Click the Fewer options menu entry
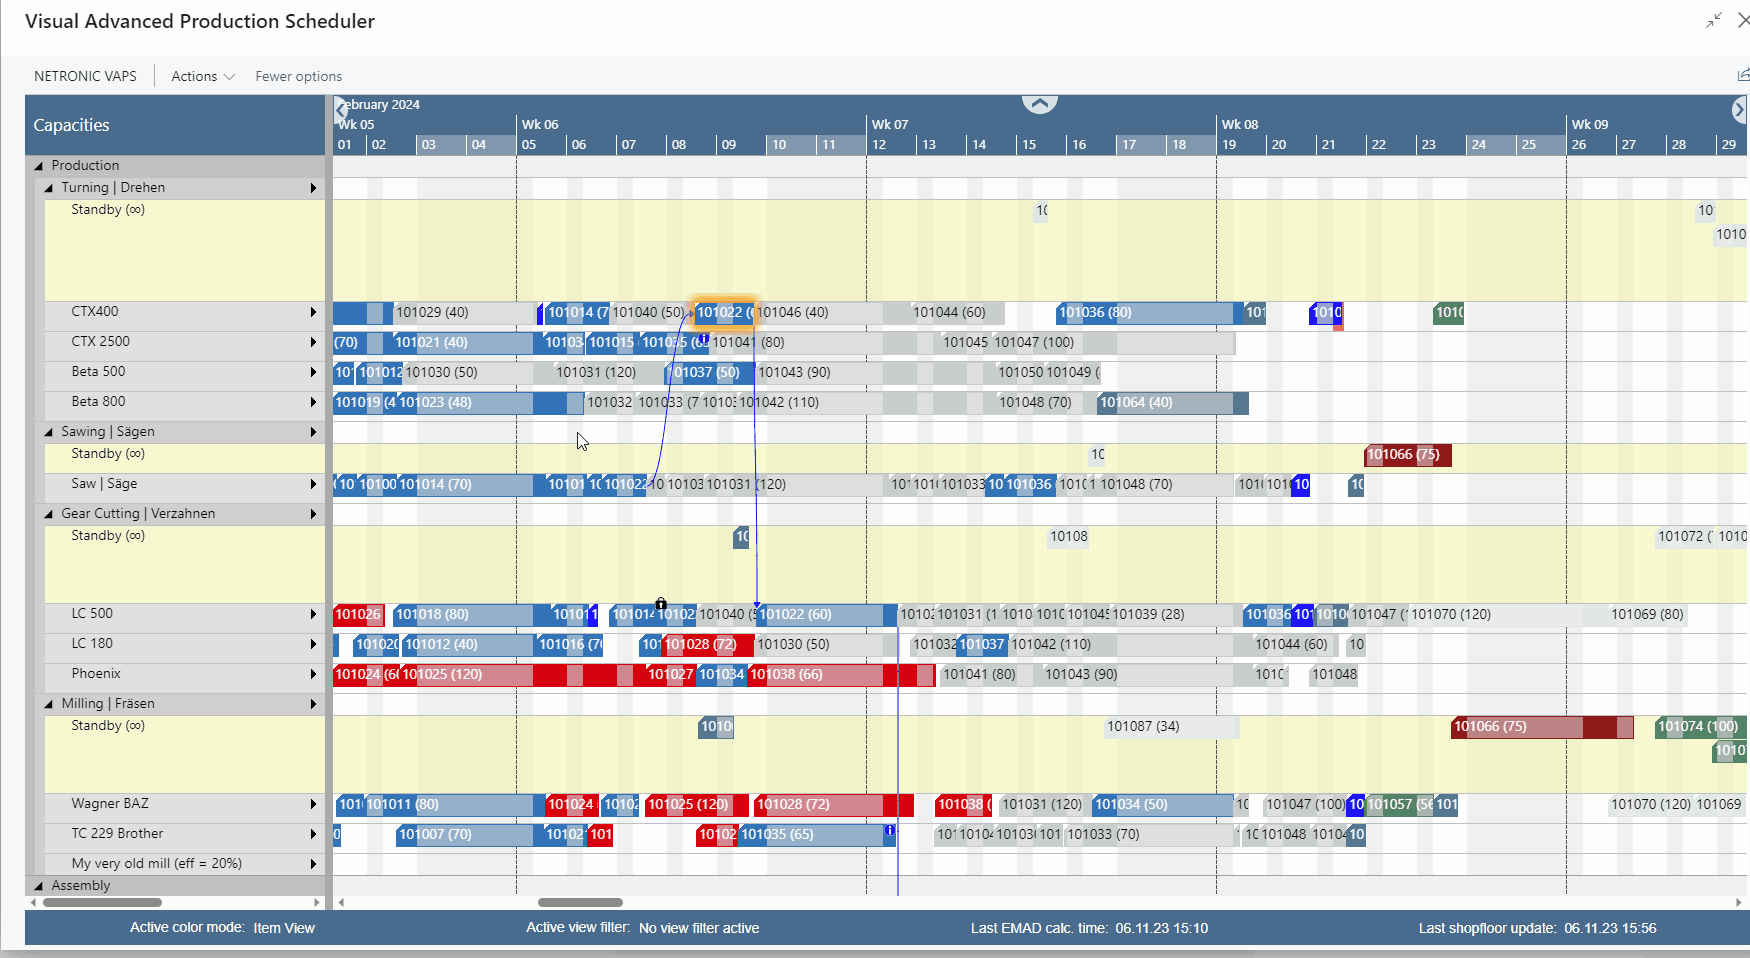This screenshot has height=958, width=1750. (x=298, y=76)
